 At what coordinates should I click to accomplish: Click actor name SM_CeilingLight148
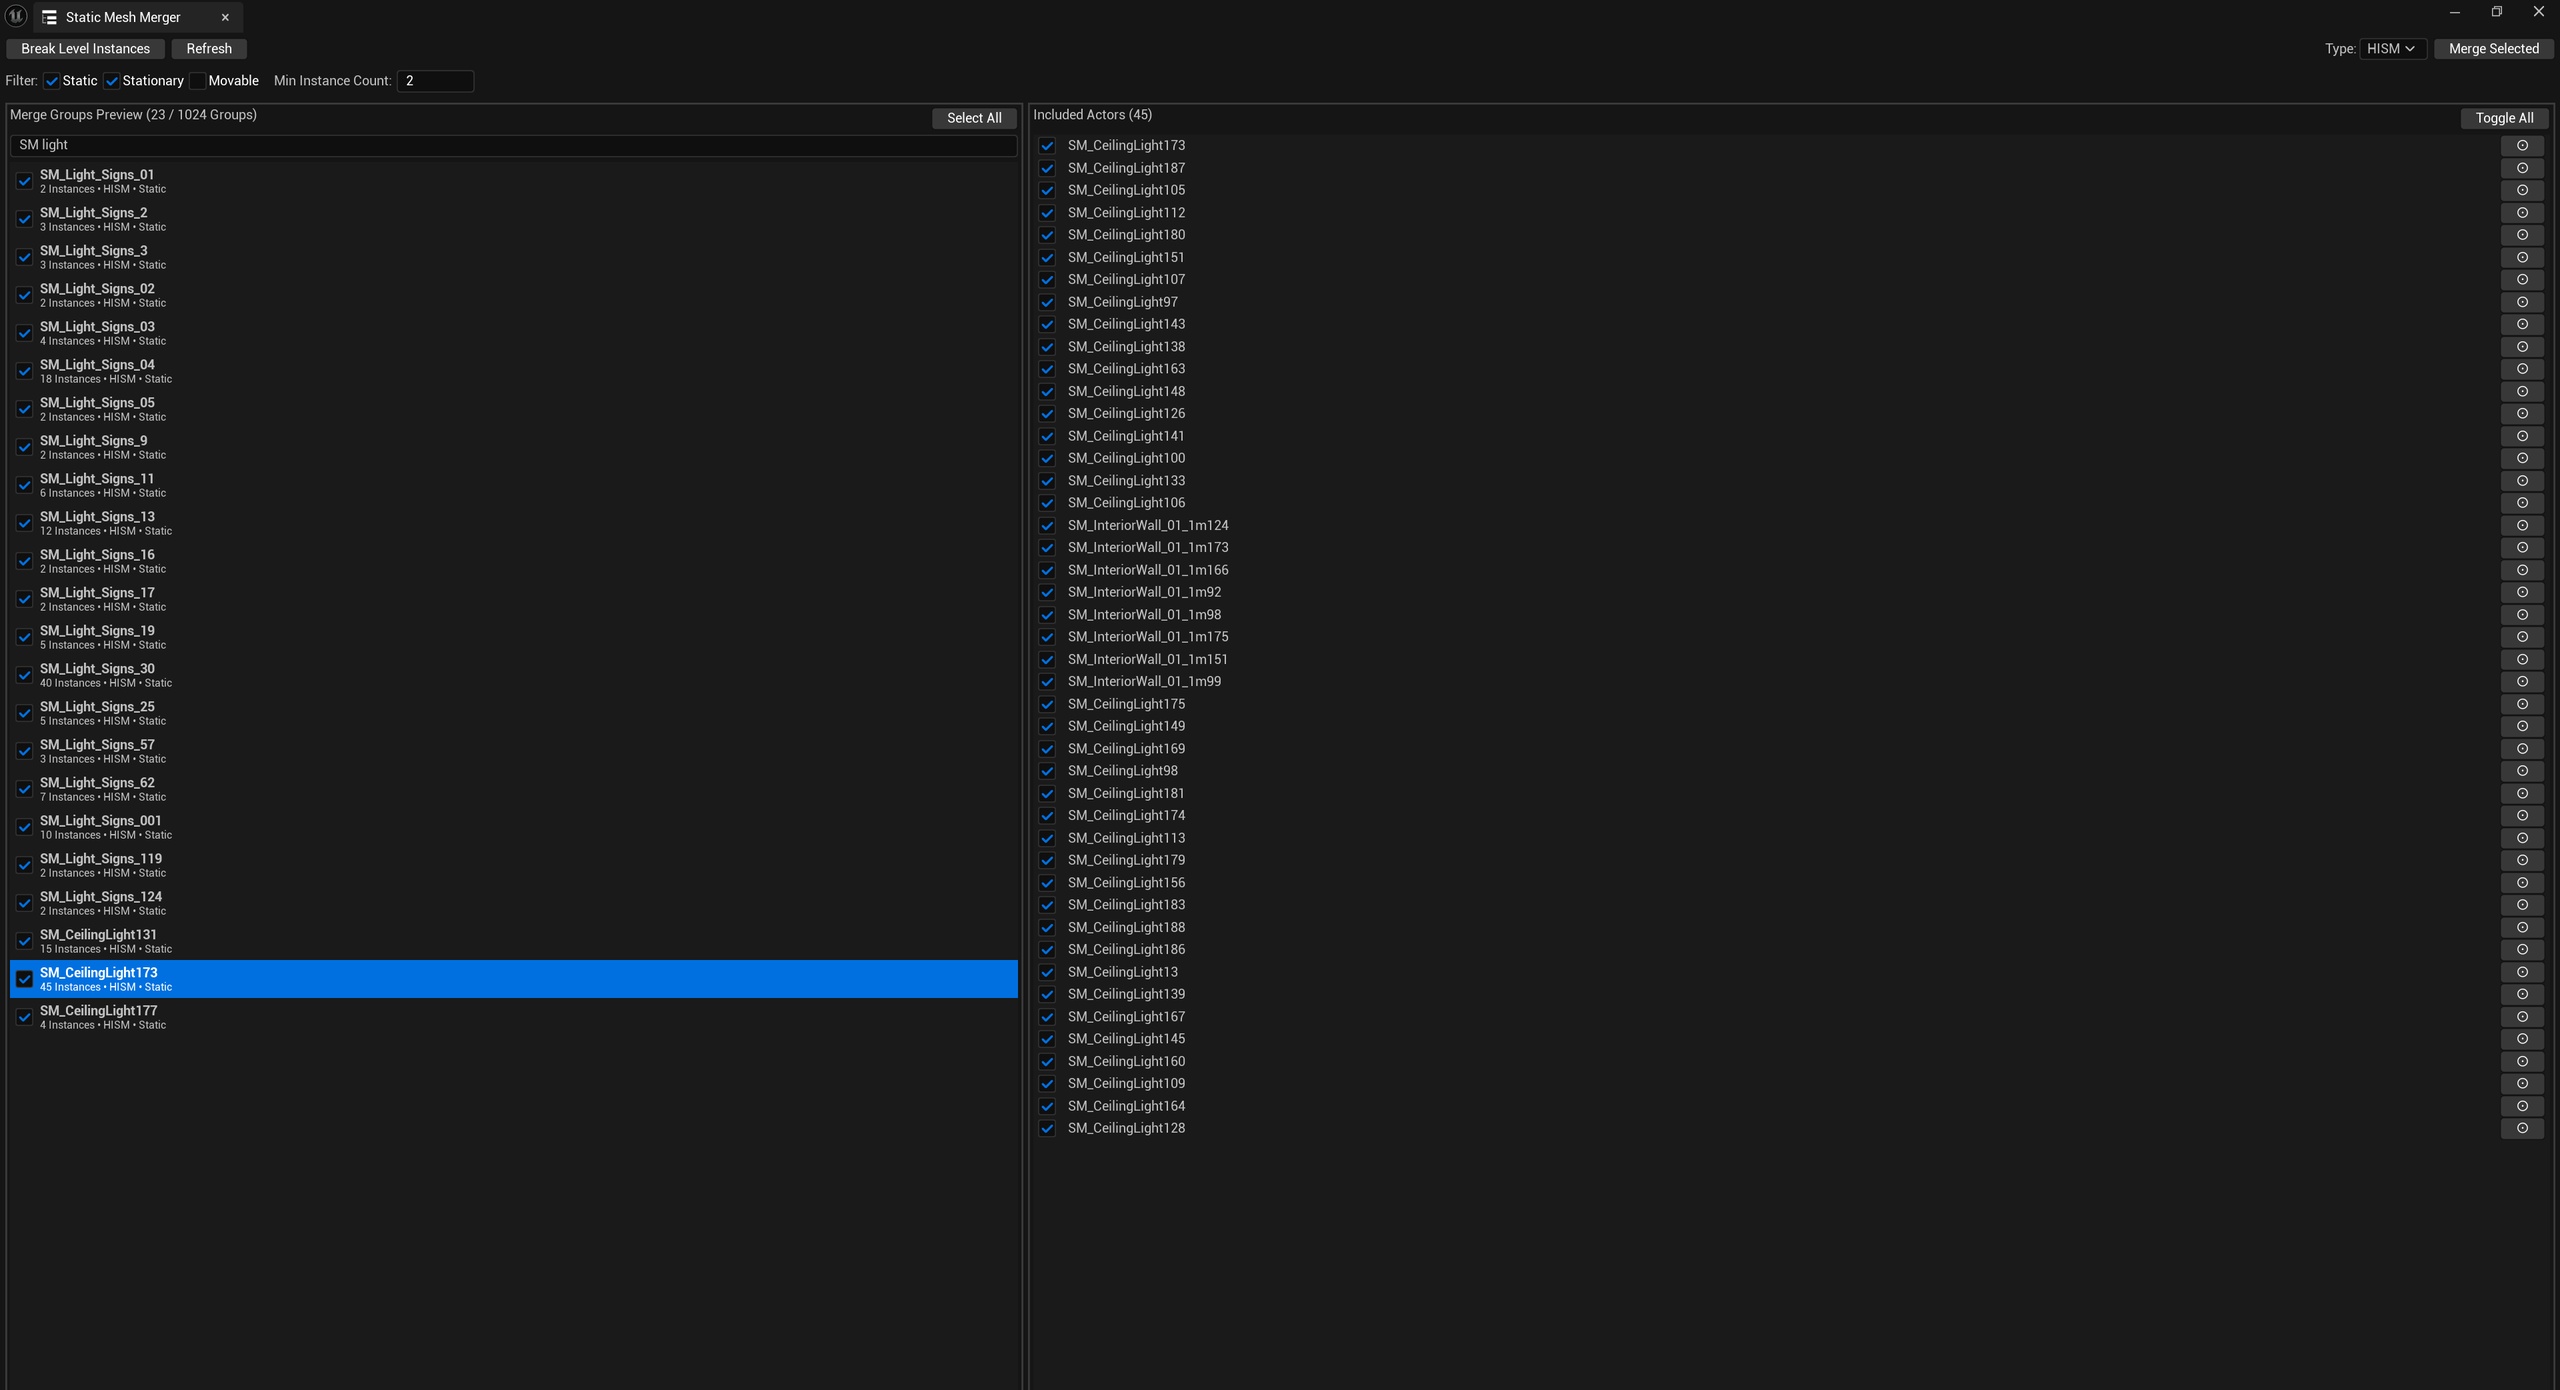(1126, 392)
